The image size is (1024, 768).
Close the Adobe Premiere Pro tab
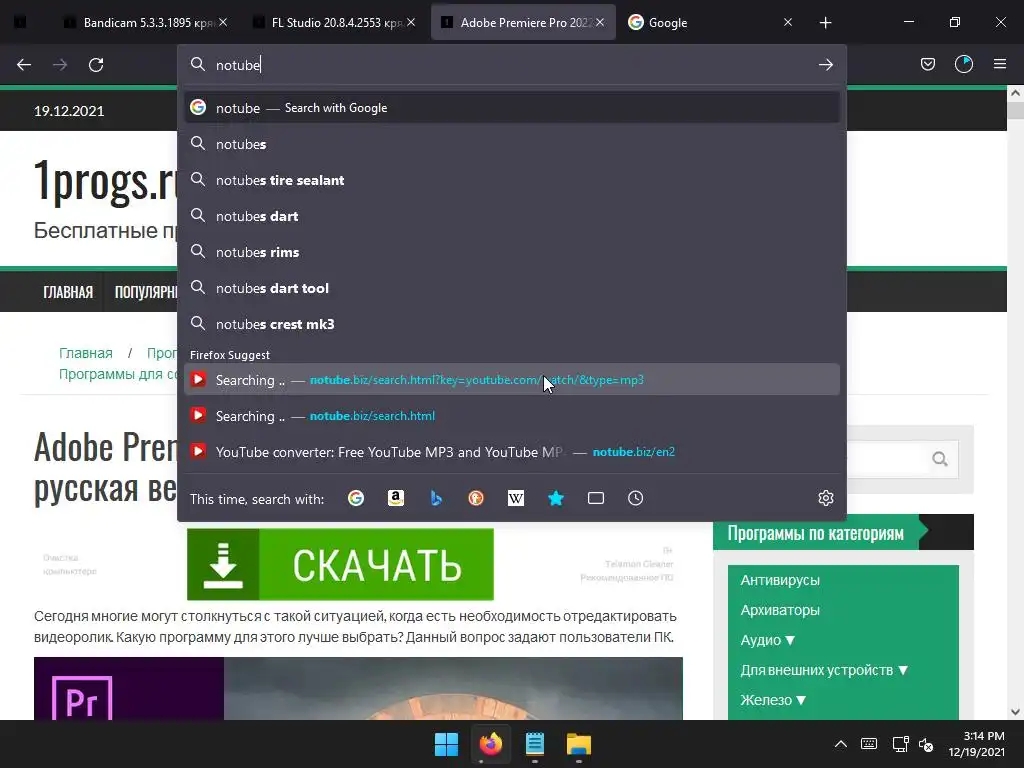[x=600, y=22]
